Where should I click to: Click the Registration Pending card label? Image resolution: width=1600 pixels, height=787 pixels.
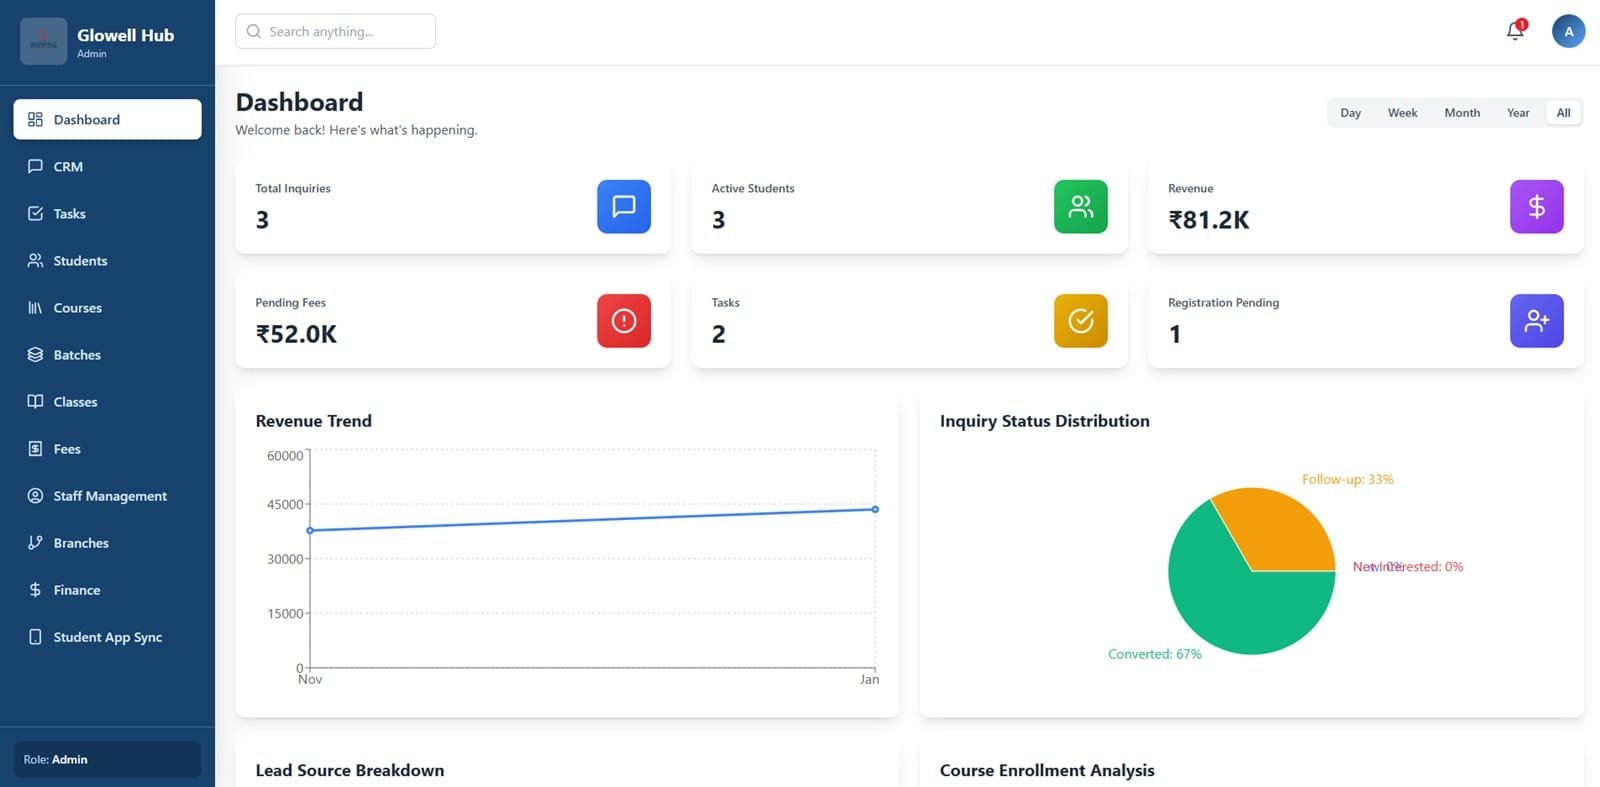1223,302
